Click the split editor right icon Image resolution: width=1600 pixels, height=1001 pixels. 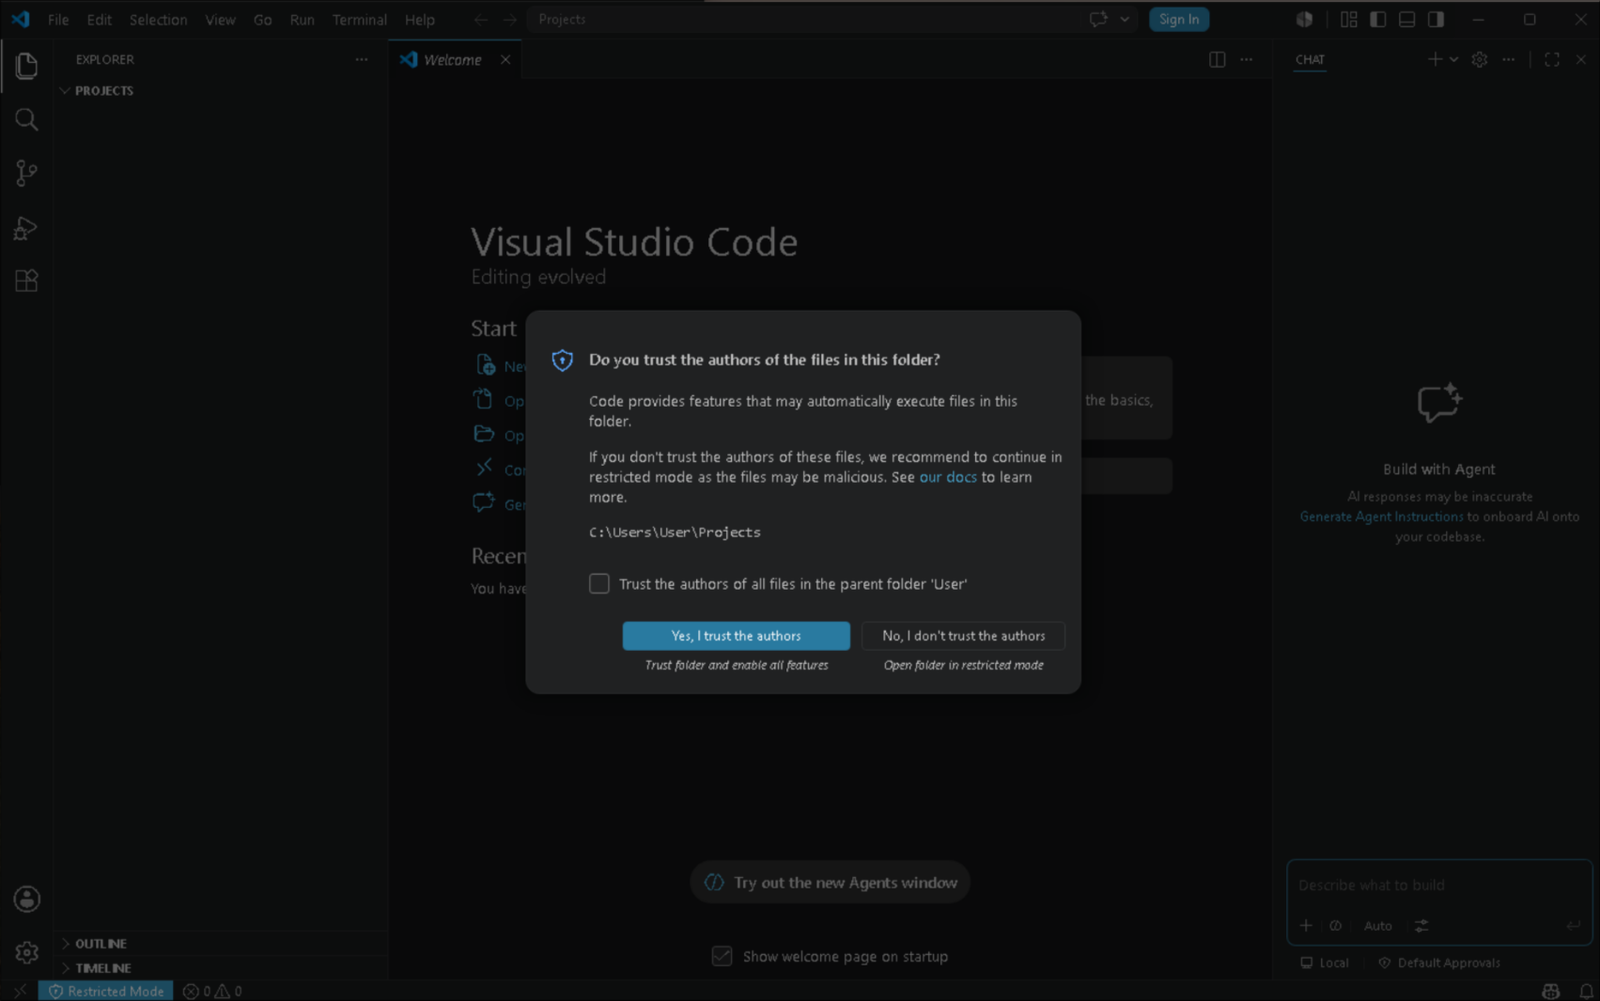(1217, 60)
